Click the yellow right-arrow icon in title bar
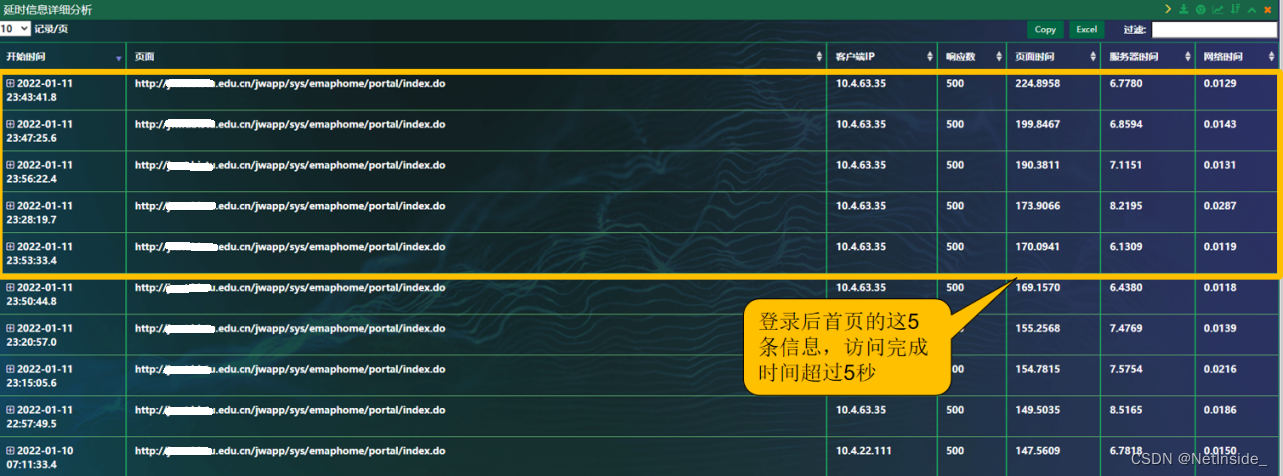The height and width of the screenshot is (476, 1283). coord(1168,9)
